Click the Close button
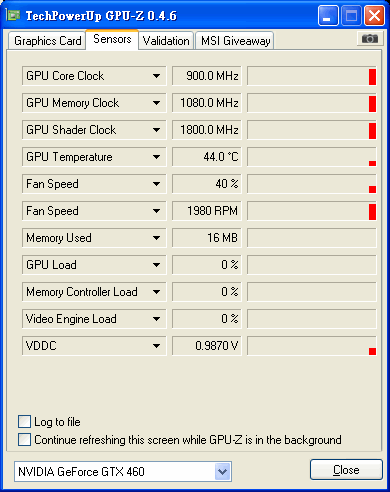390x492 pixels. [x=346, y=470]
